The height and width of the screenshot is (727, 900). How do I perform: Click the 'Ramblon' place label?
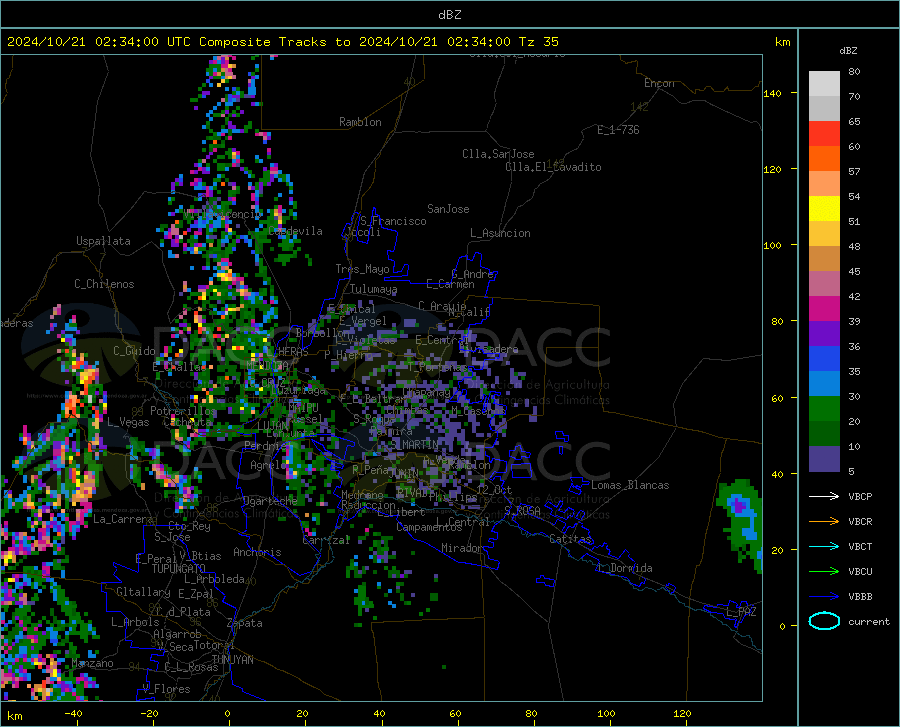point(360,122)
